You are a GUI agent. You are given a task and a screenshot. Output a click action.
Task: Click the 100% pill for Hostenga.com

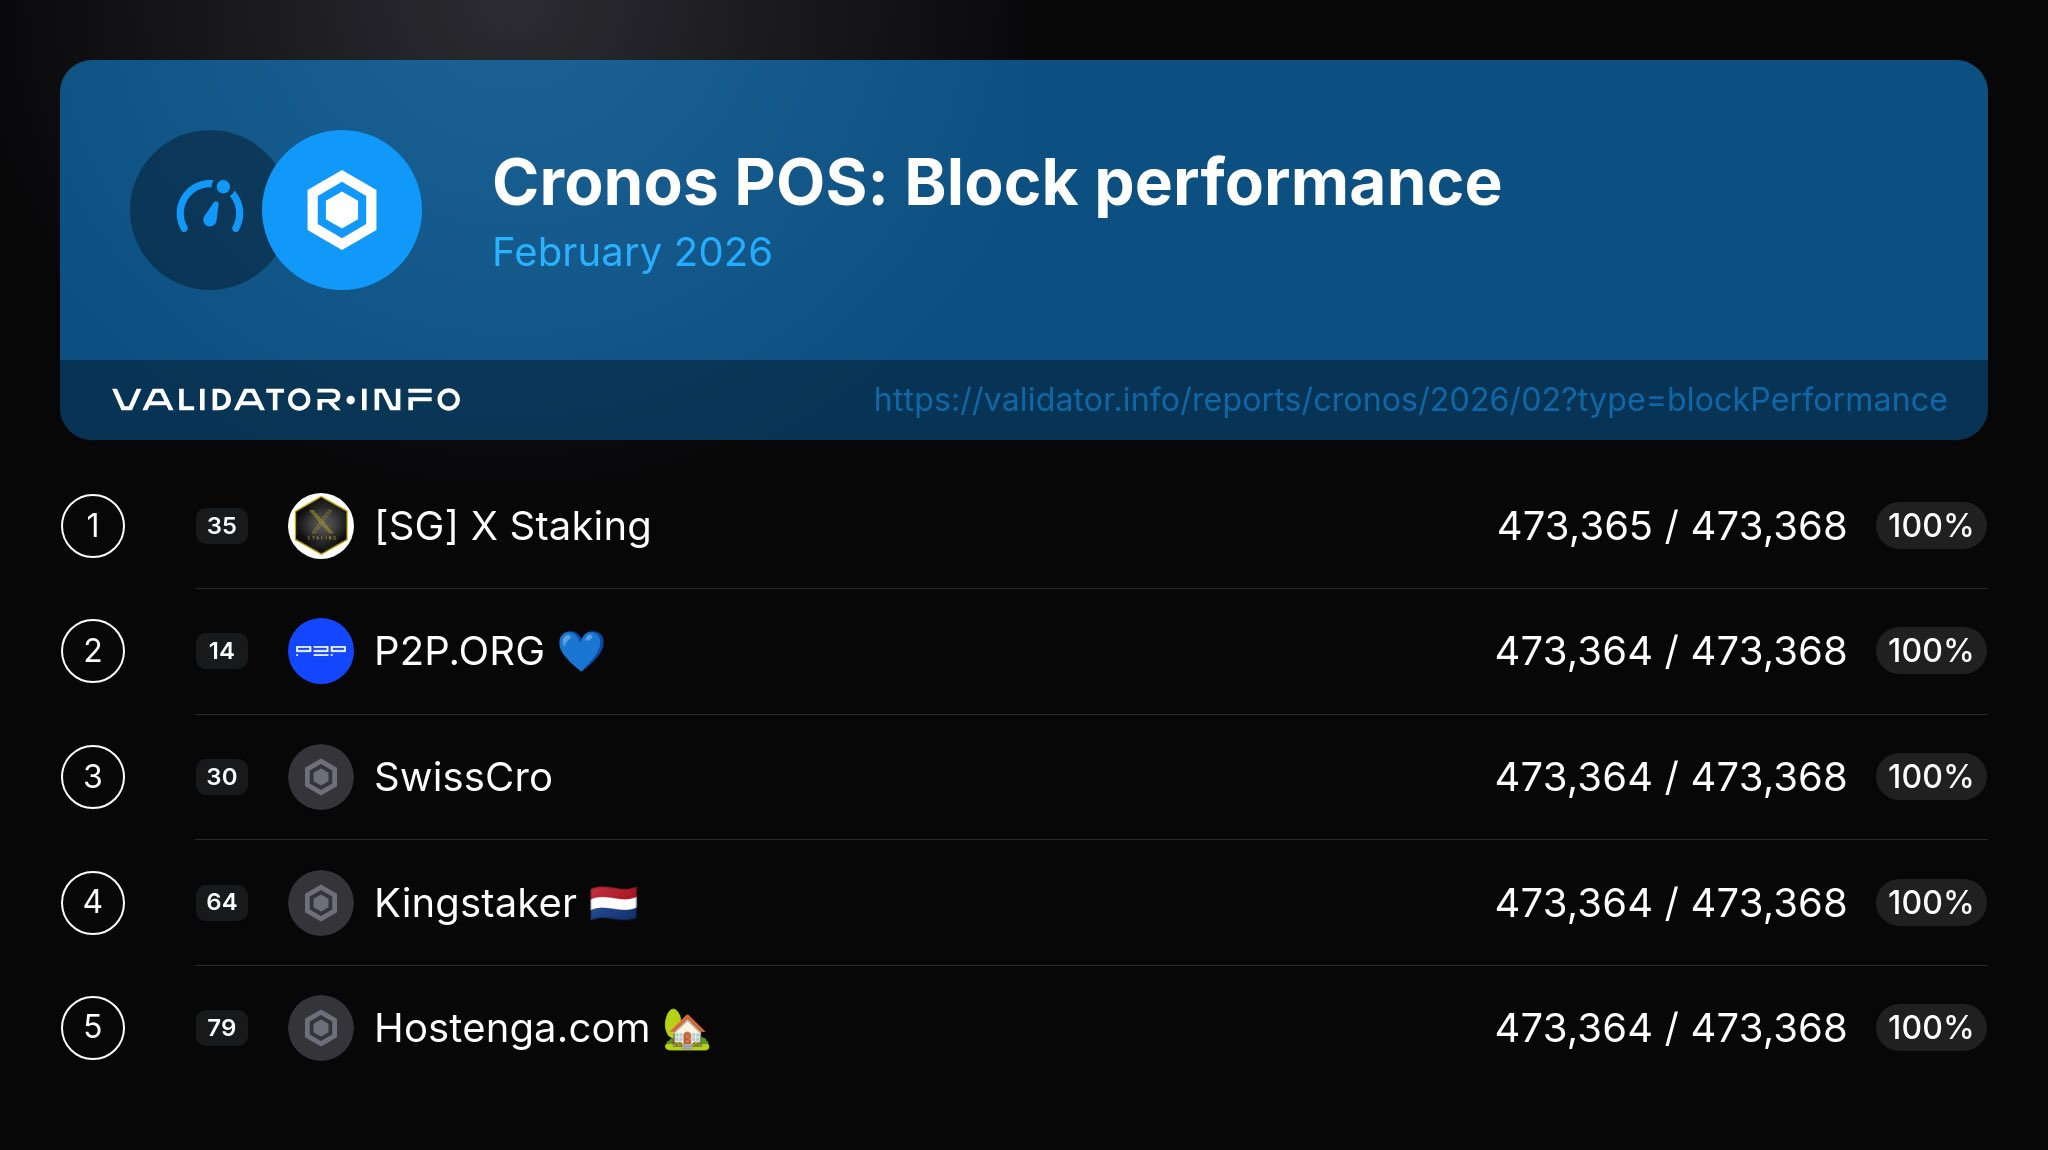(x=1930, y=1028)
